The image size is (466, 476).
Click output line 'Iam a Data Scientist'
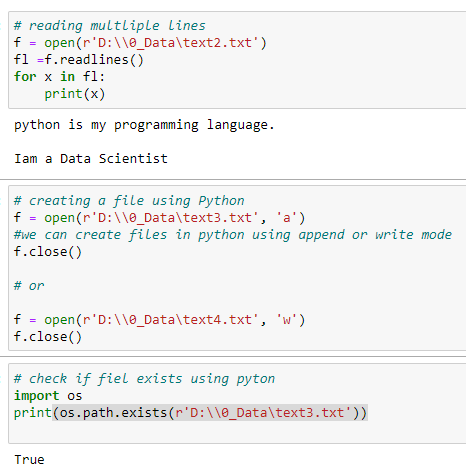91,159
